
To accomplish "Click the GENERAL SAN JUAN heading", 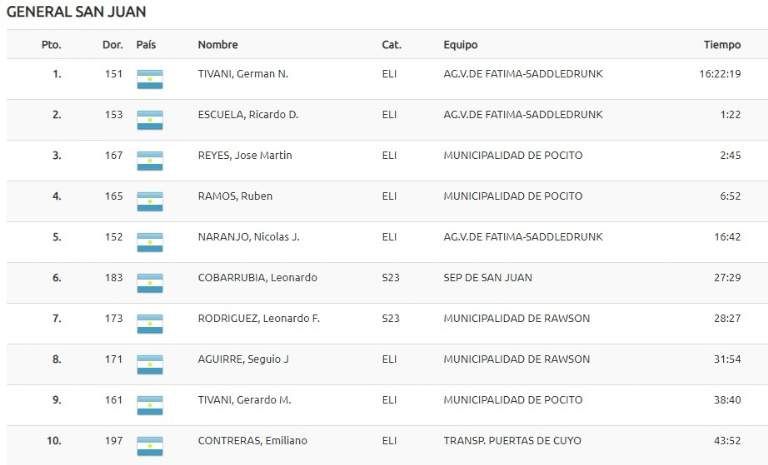I will click(76, 12).
